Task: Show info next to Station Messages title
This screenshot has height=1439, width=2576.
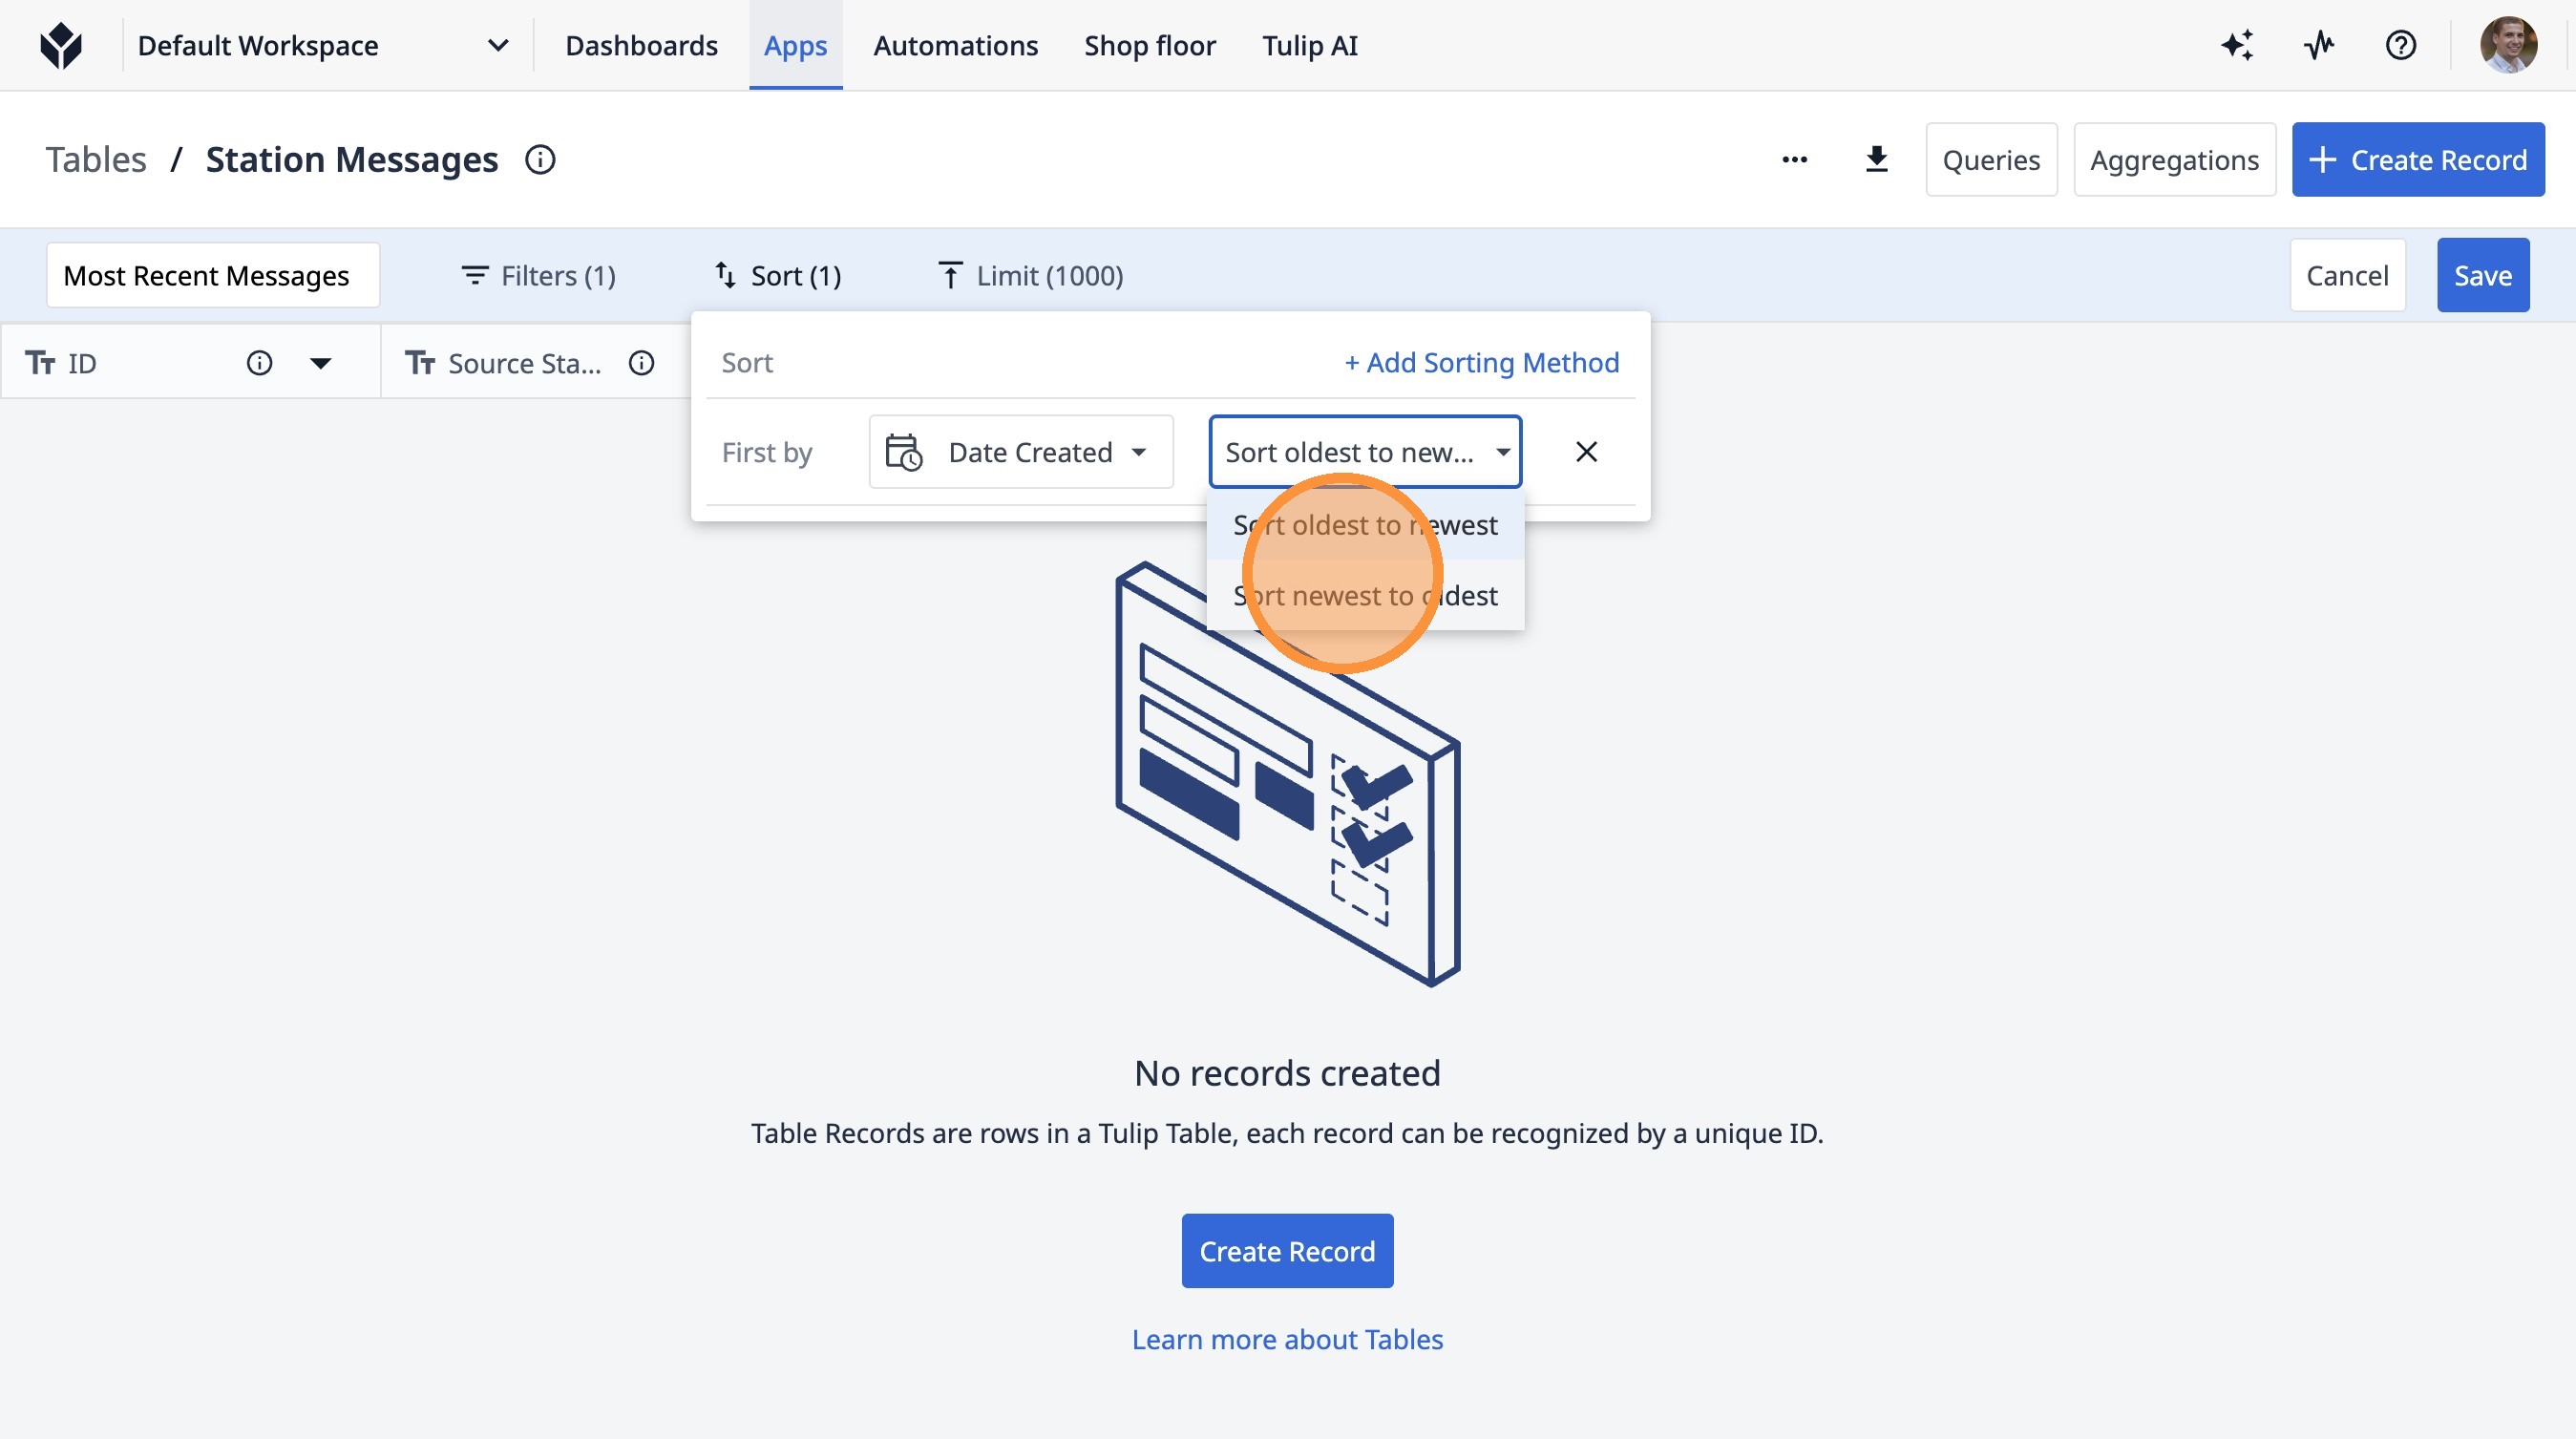Action: click(540, 160)
